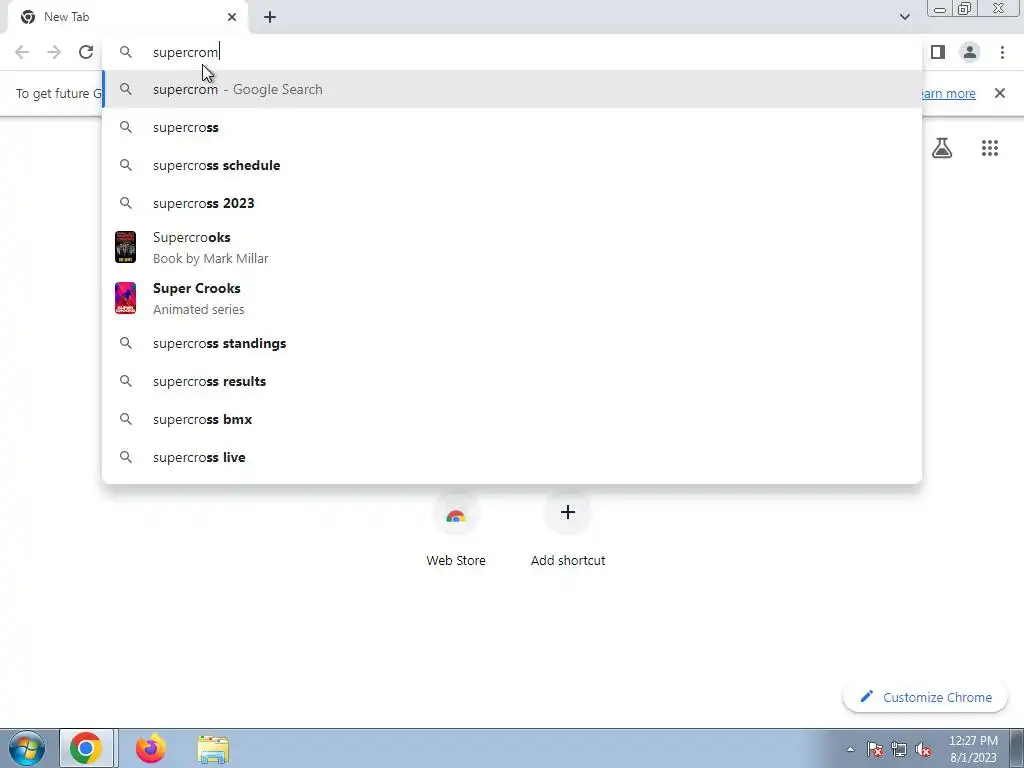The width and height of the screenshot is (1024, 768).
Task: Open the Windows Start menu
Action: click(x=27, y=748)
